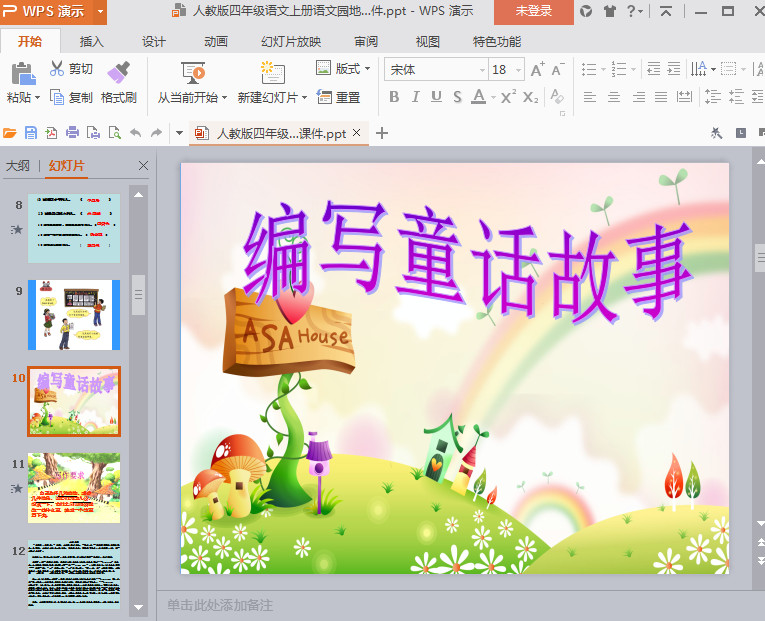Start slideshow with 从当前开始 icon
Viewport: 765px width, 621px height.
(x=193, y=73)
